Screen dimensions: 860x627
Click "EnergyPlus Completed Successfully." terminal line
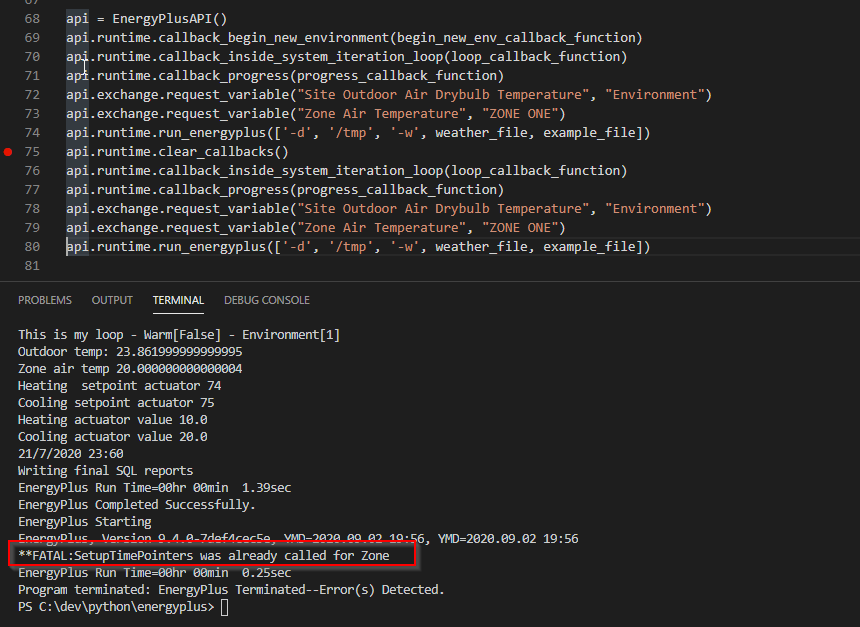[x=137, y=505]
